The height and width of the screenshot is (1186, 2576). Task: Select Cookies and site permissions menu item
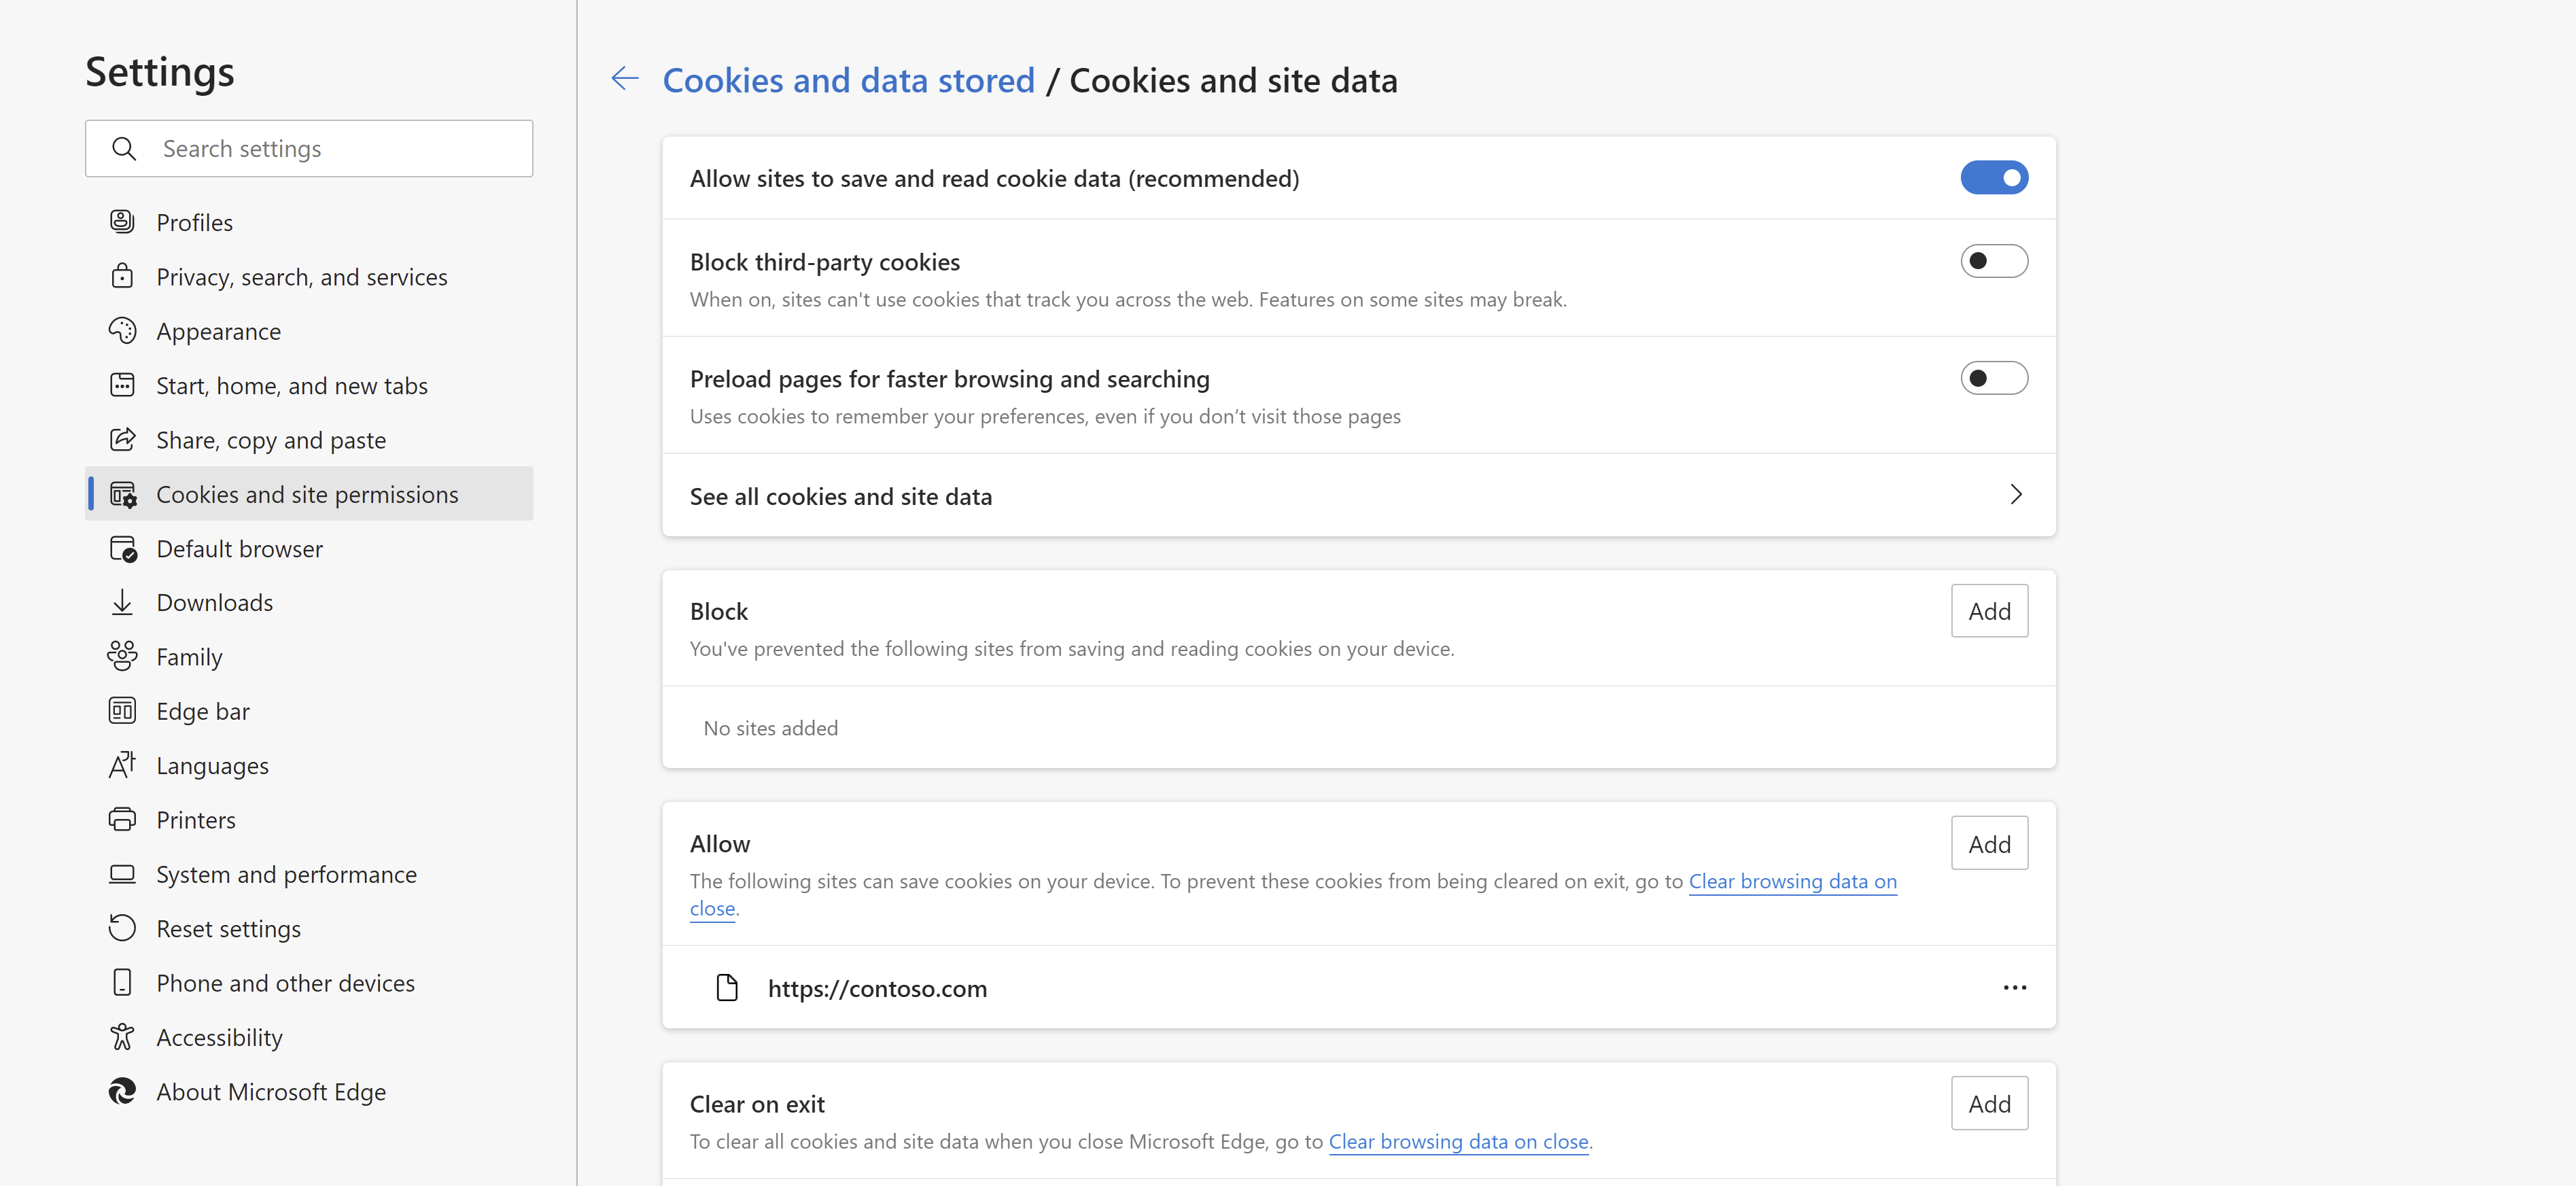(x=307, y=493)
